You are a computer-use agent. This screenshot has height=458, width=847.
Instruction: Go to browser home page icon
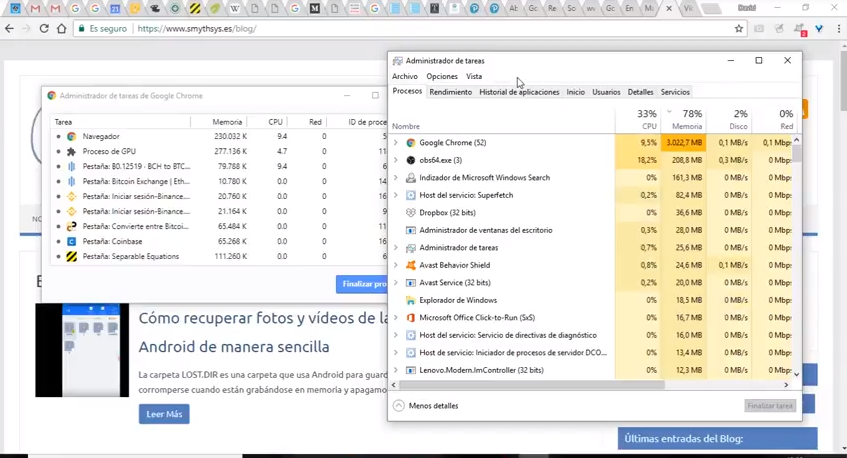pyautogui.click(x=62, y=29)
